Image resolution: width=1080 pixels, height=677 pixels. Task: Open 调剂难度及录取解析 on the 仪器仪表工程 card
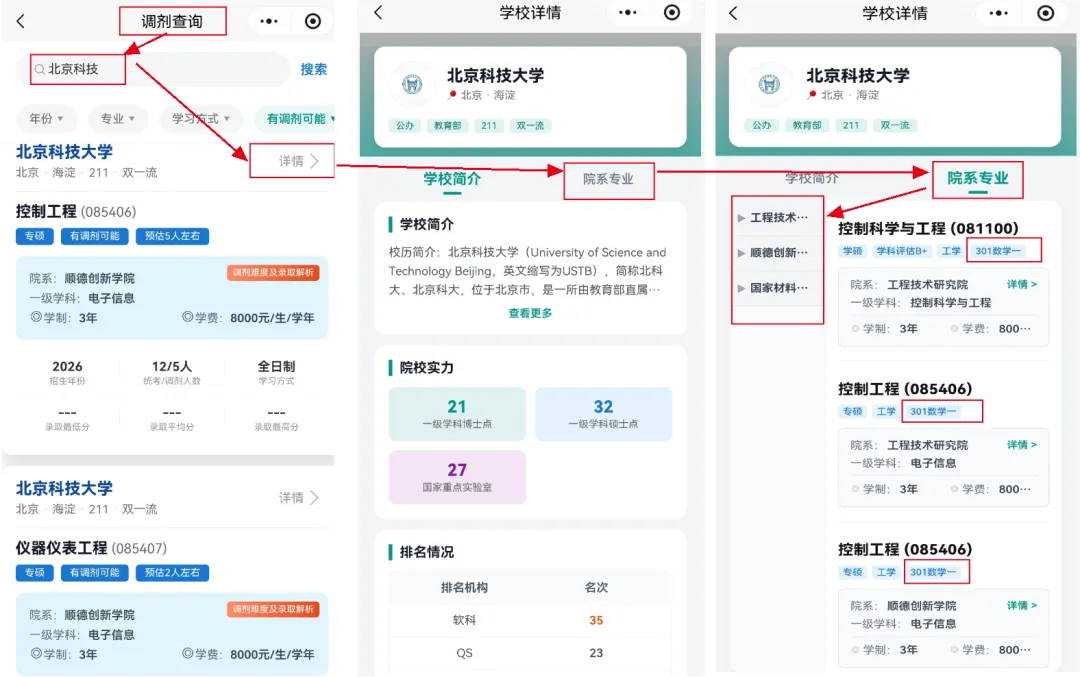tap(273, 609)
